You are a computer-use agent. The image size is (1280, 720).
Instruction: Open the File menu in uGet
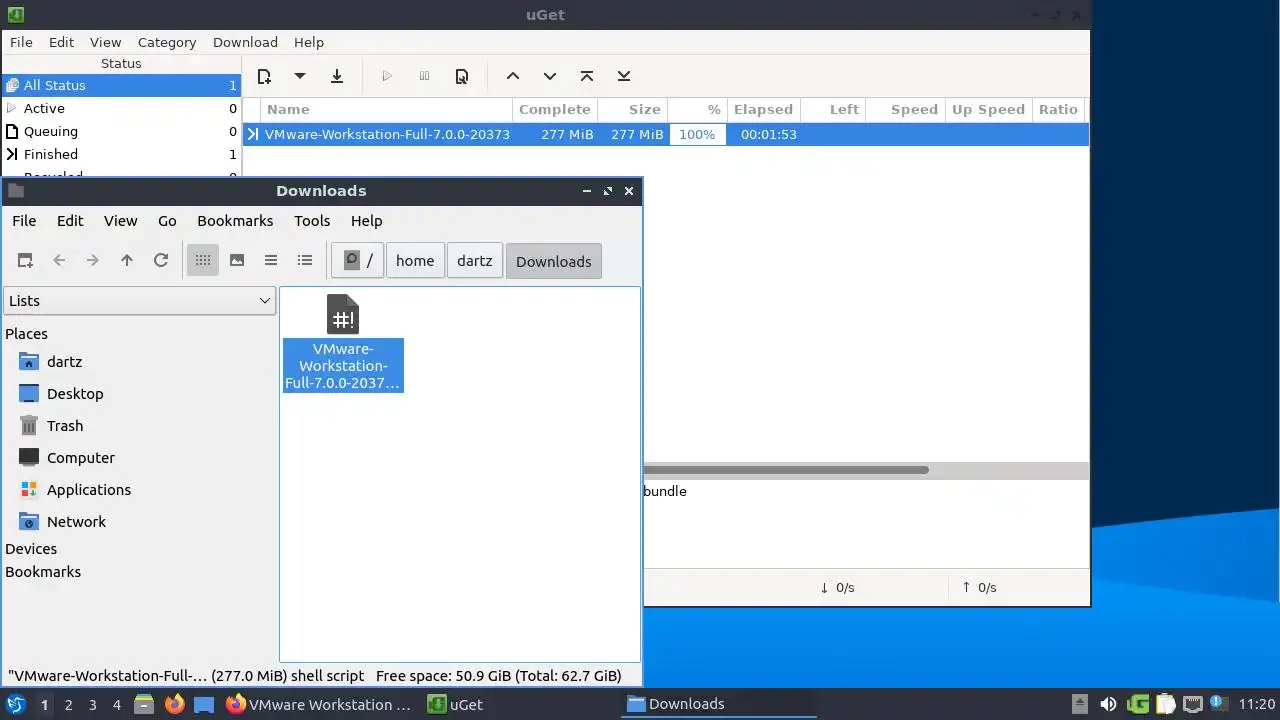click(x=21, y=42)
